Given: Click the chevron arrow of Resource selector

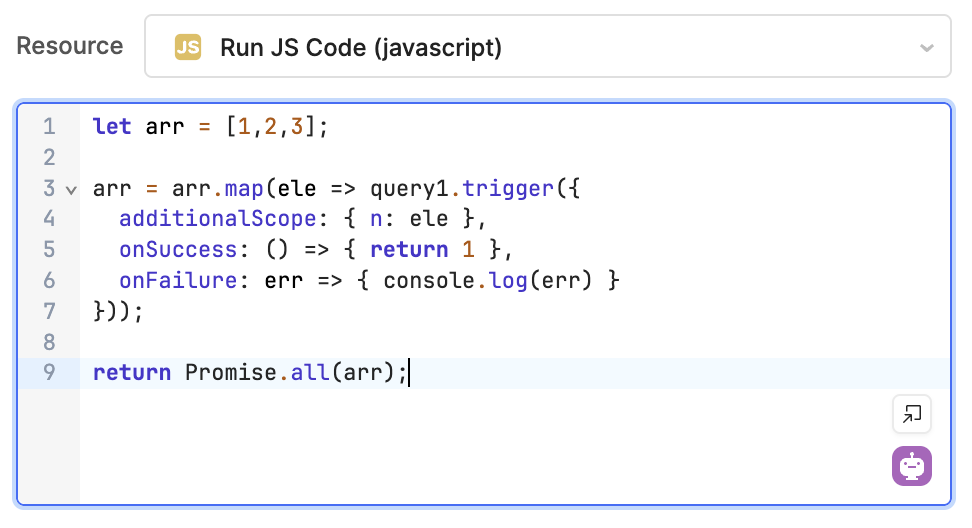Looking at the screenshot, I should [926, 48].
